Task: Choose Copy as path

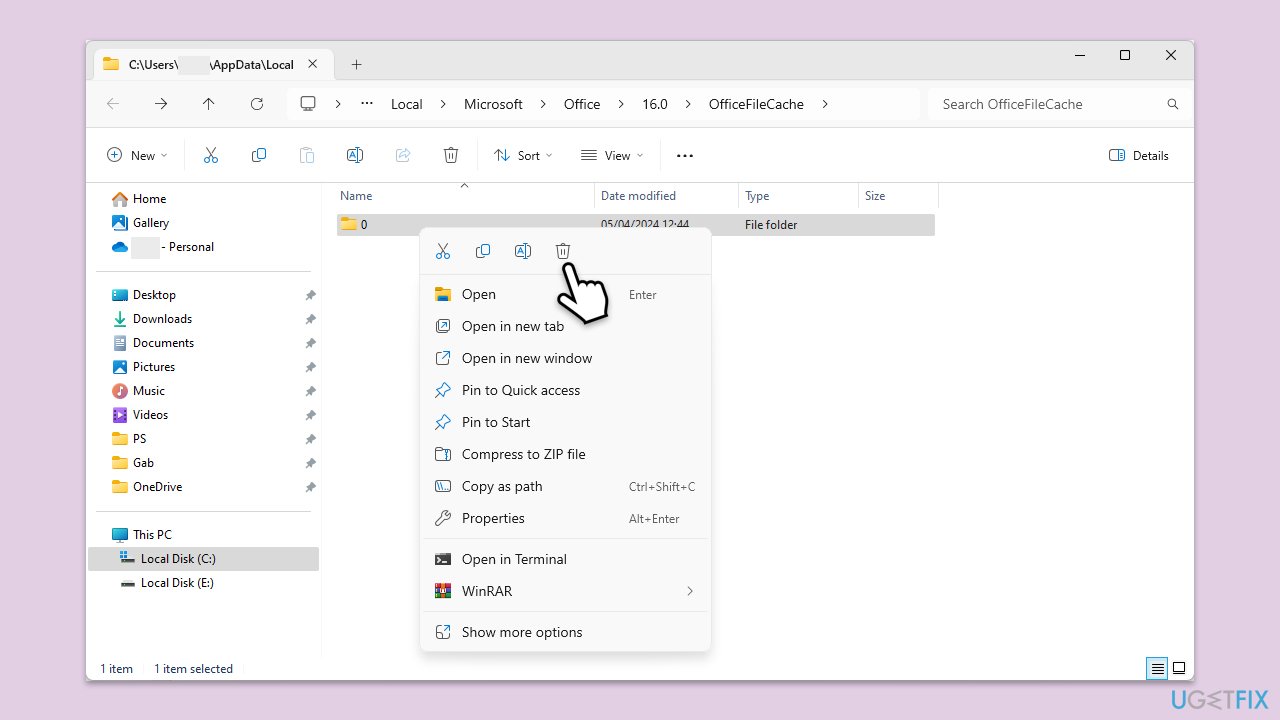Action: coord(565,486)
